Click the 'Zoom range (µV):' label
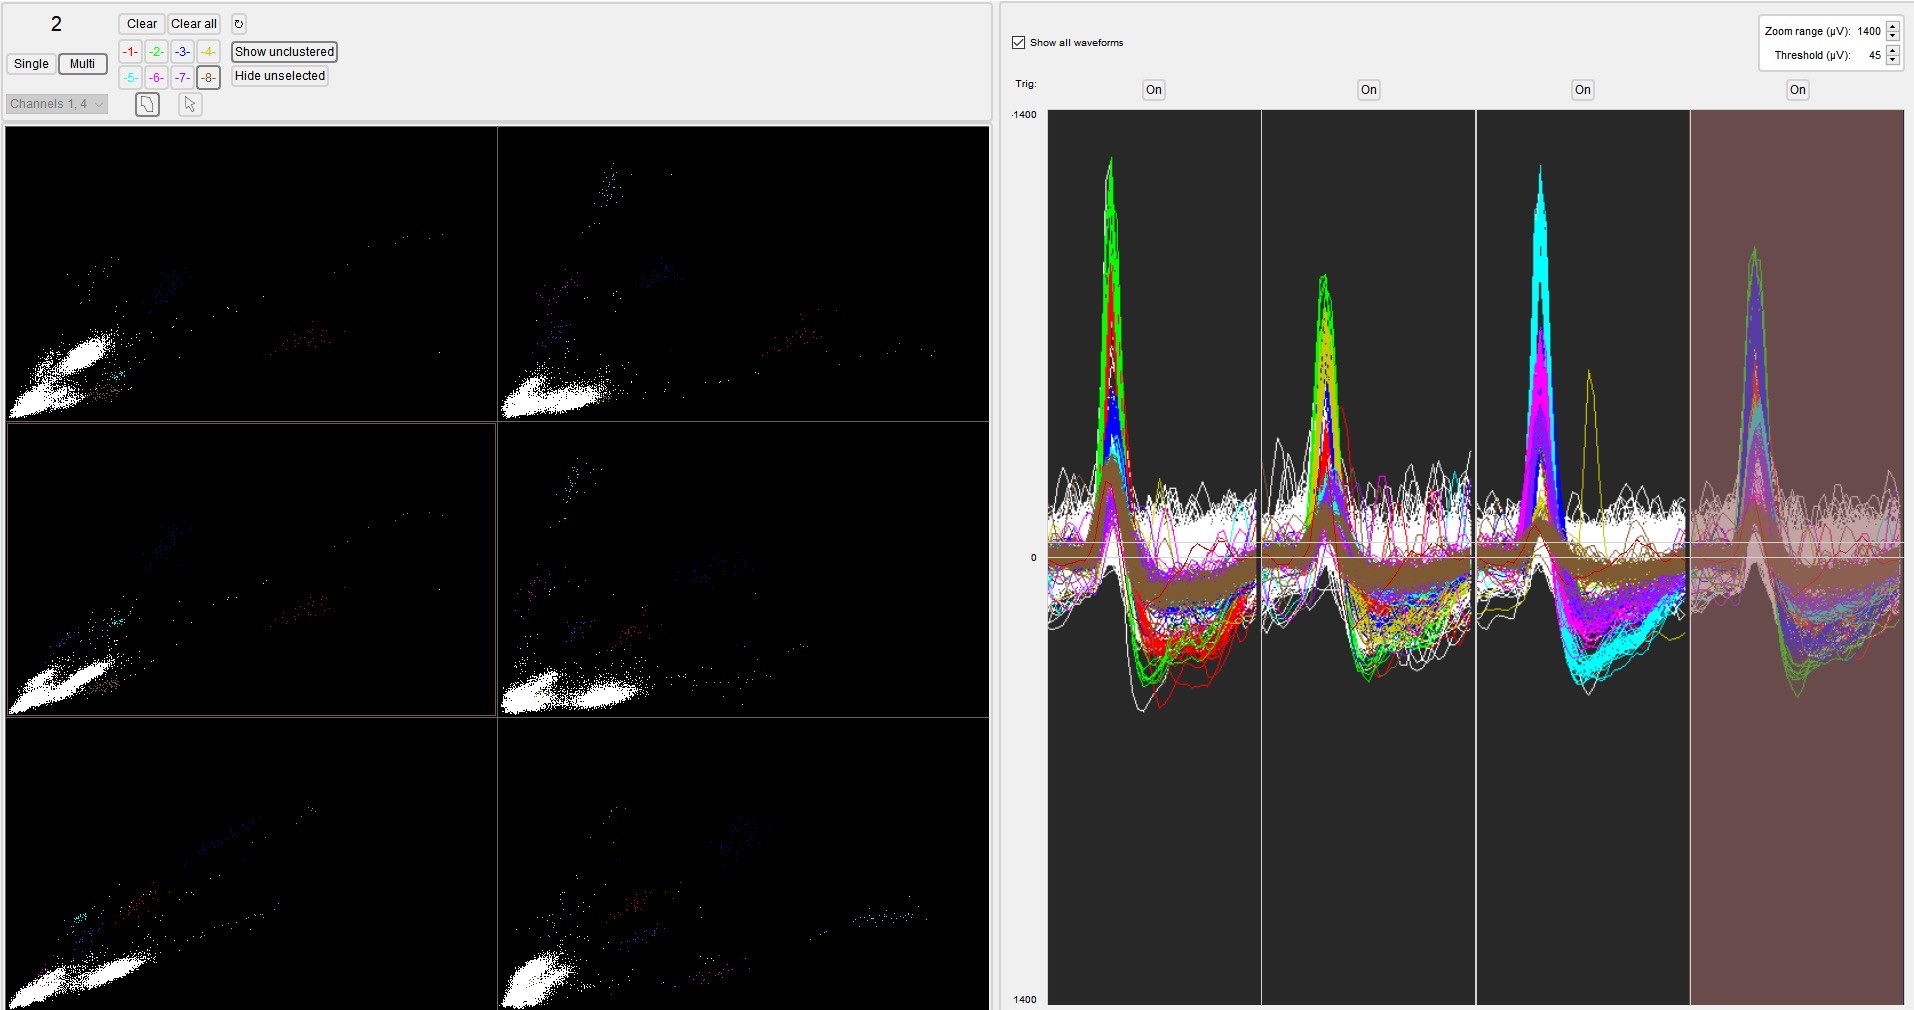This screenshot has width=1914, height=1010. (1807, 31)
